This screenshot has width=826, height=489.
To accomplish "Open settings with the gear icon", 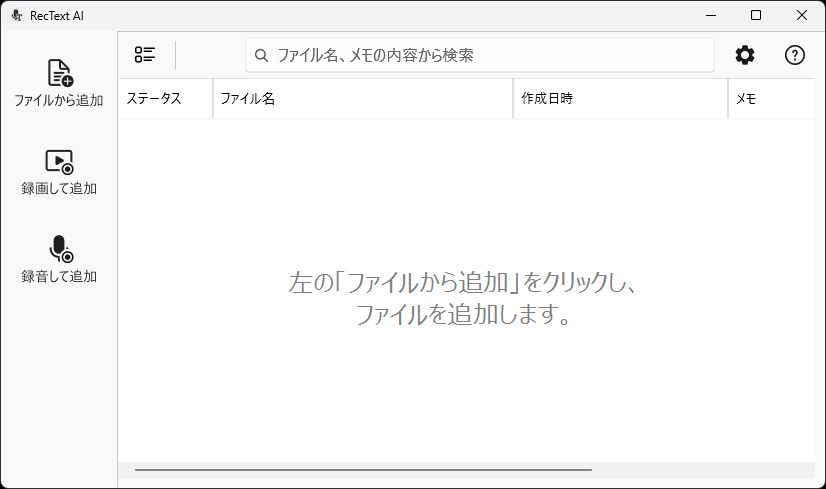I will pos(745,55).
